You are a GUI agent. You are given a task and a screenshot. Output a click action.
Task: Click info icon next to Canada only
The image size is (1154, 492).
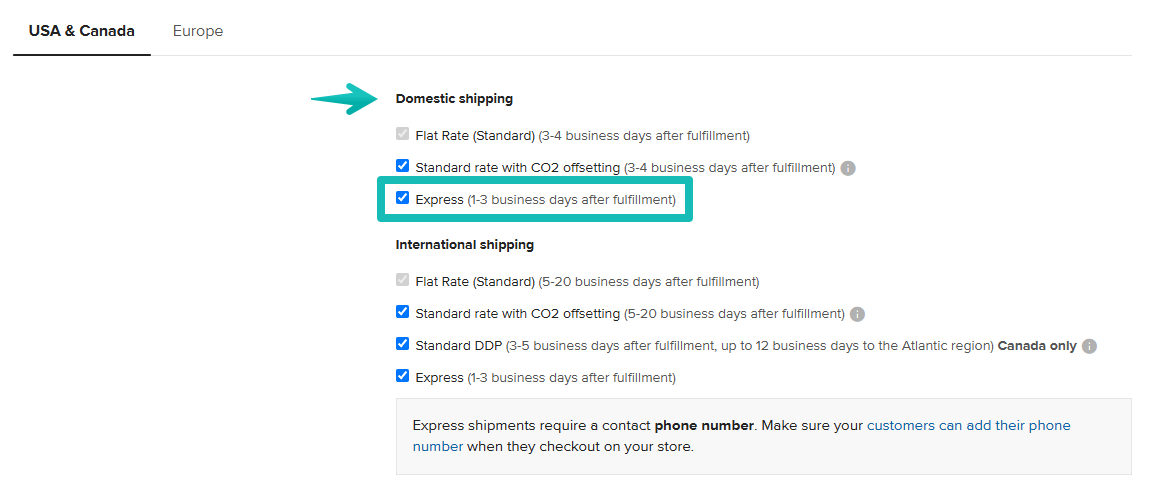point(1089,346)
